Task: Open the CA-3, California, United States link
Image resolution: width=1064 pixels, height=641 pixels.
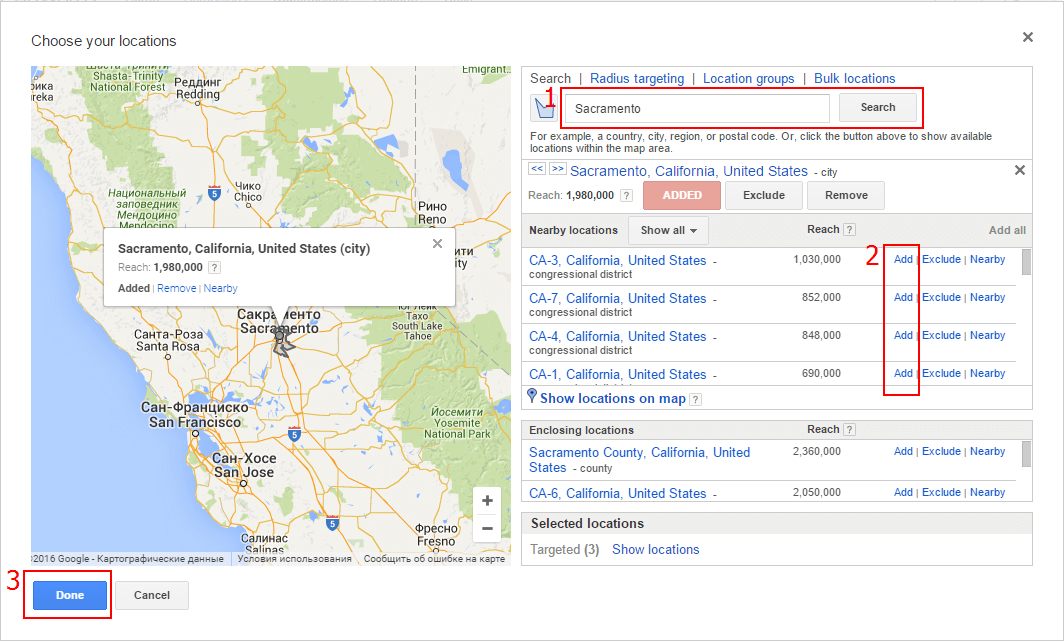Action: (x=618, y=260)
